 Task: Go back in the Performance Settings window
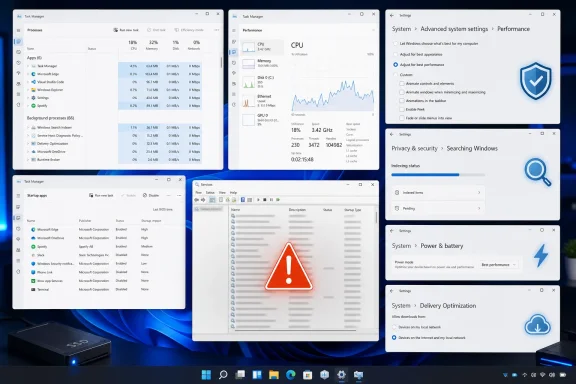[x=392, y=15]
